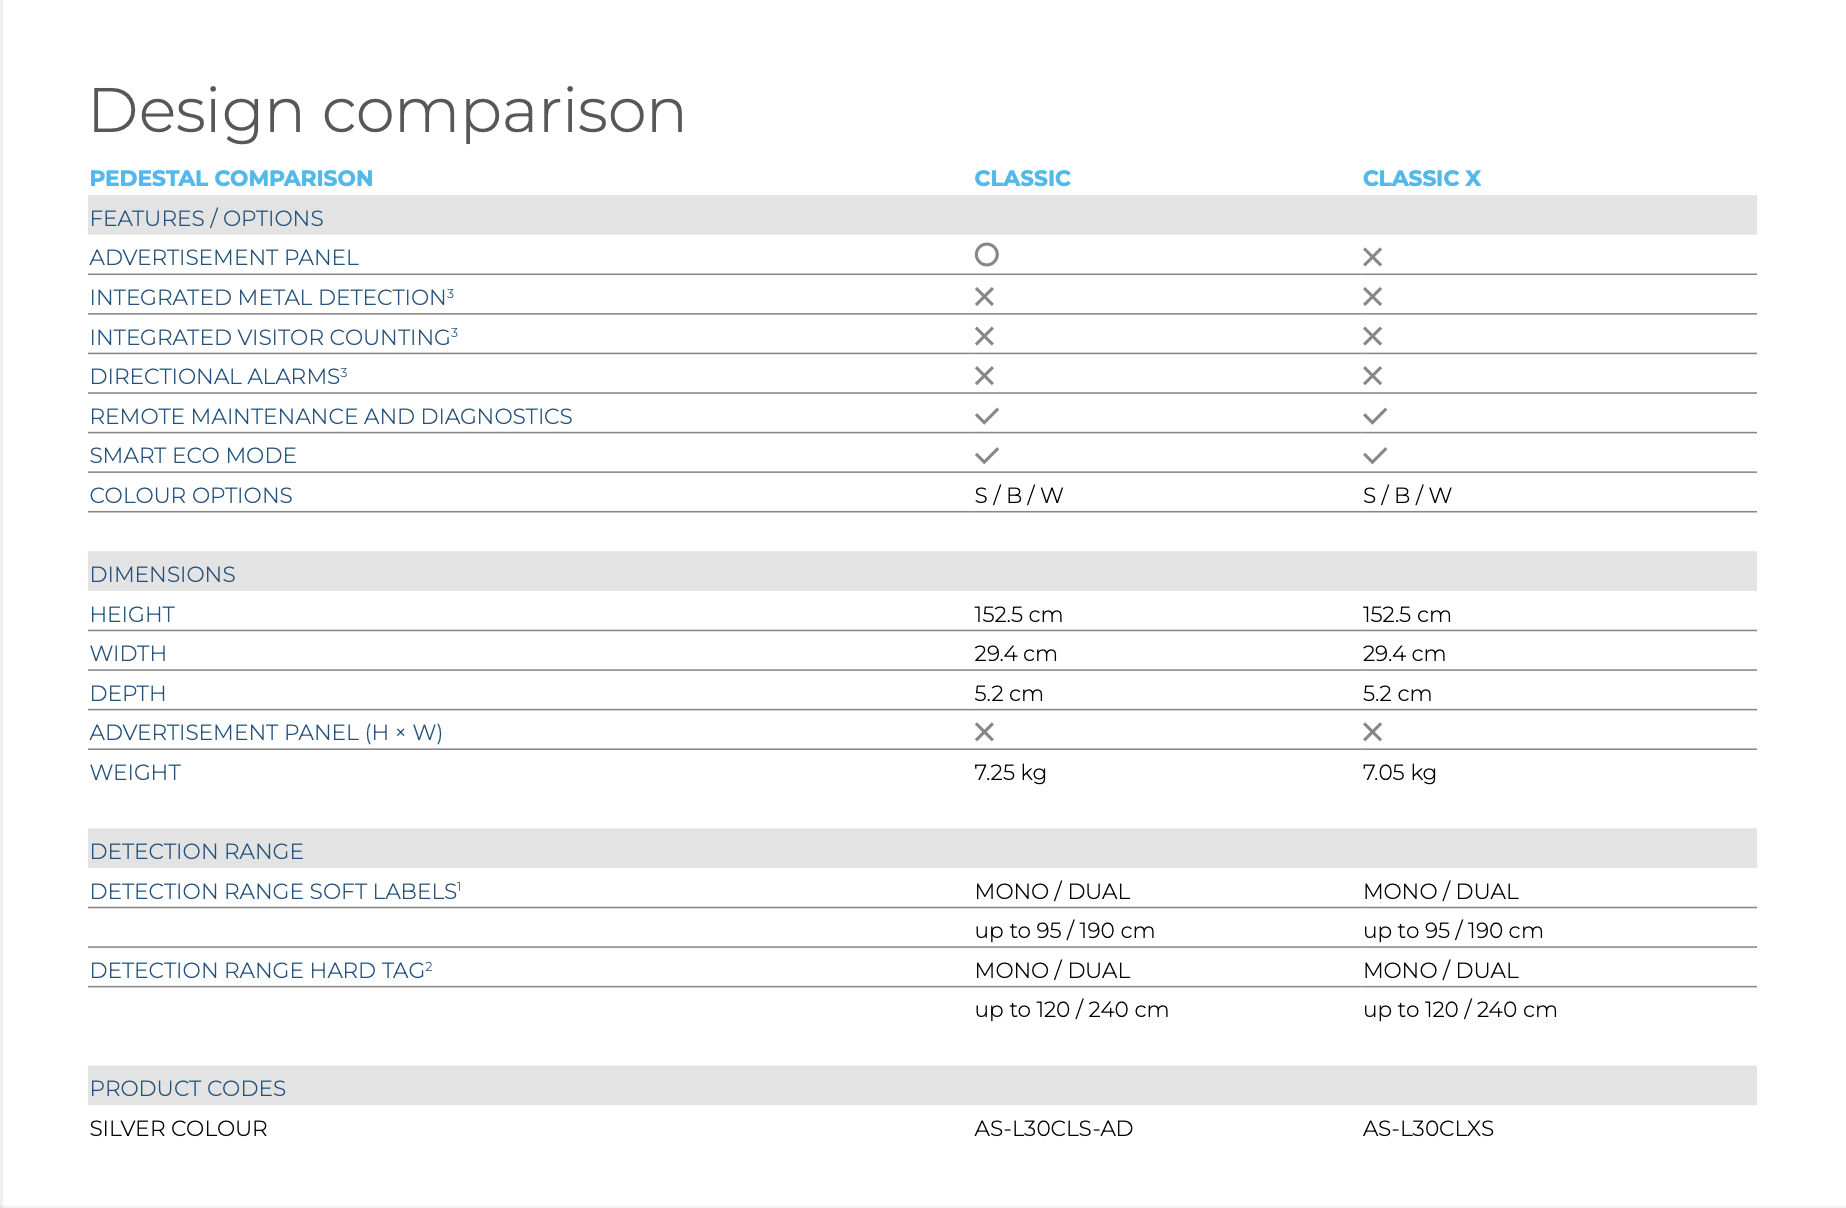Click the 'Design comparison' heading
Viewport: 1846px width, 1208px height.
coord(387,111)
